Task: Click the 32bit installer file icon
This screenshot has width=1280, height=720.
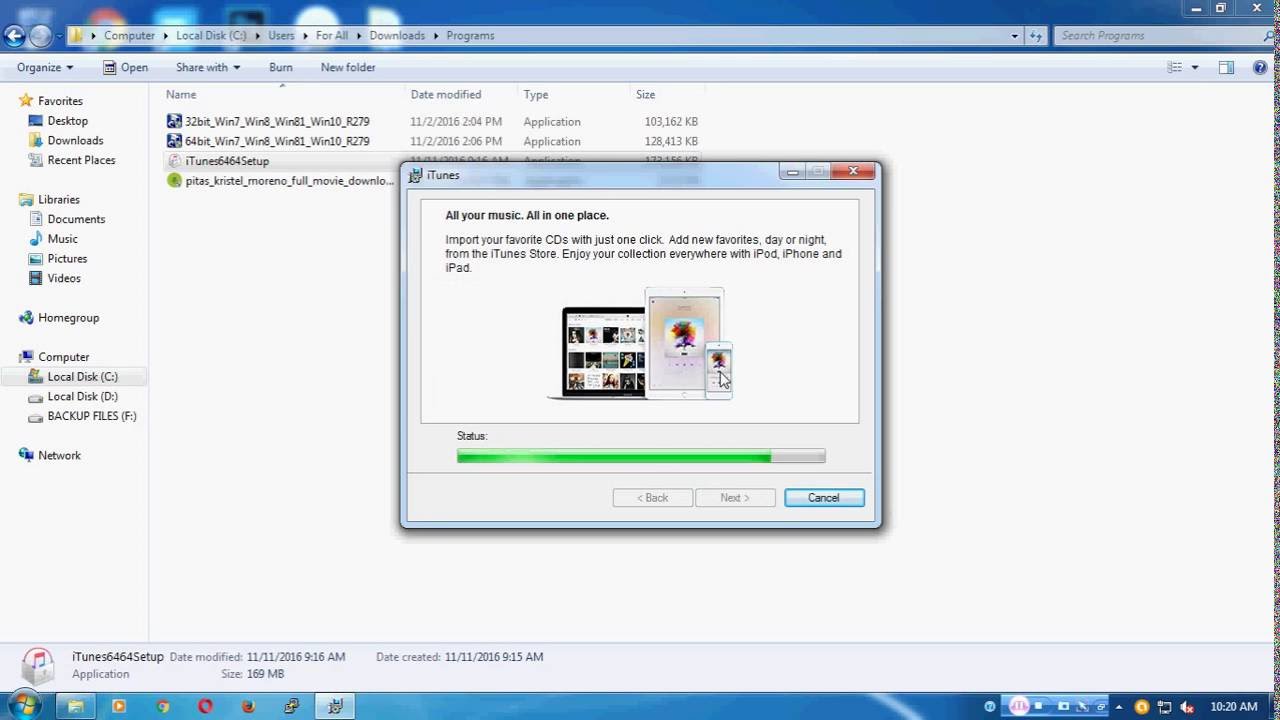Action: (174, 122)
